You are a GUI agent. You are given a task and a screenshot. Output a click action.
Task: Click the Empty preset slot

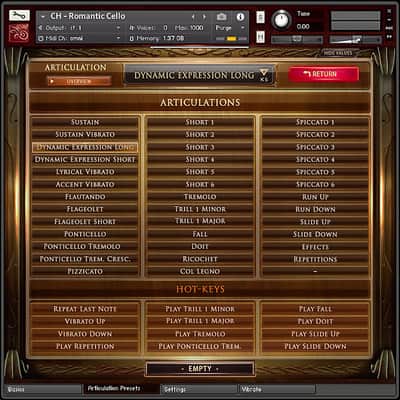(200, 369)
